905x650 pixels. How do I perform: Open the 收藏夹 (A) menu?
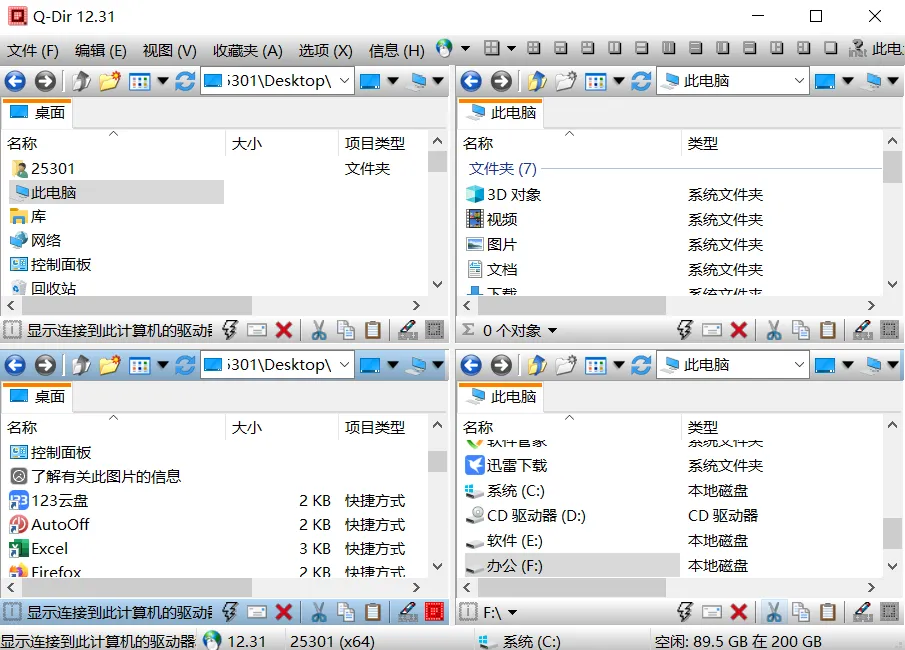click(x=248, y=51)
